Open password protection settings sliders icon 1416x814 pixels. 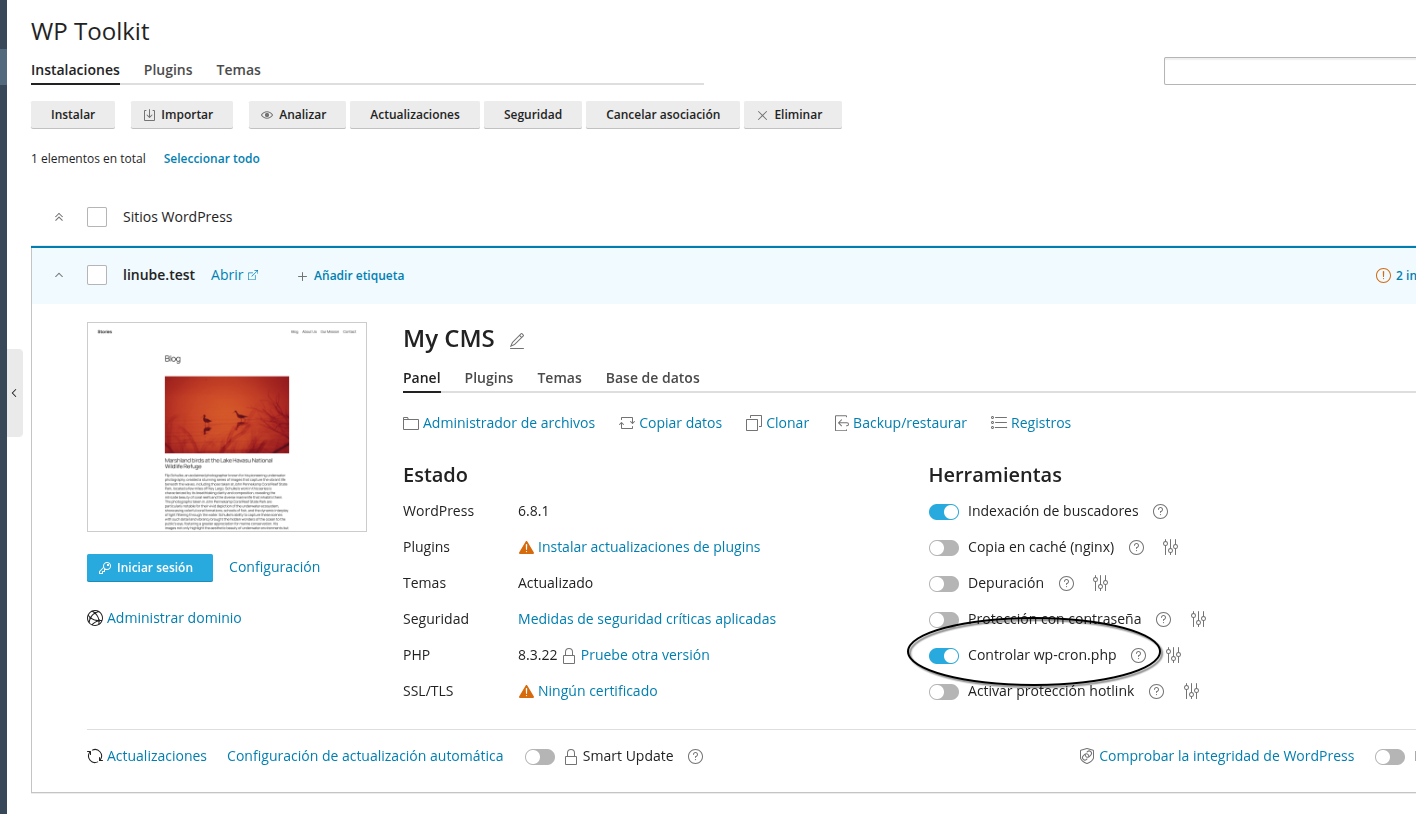point(1198,619)
